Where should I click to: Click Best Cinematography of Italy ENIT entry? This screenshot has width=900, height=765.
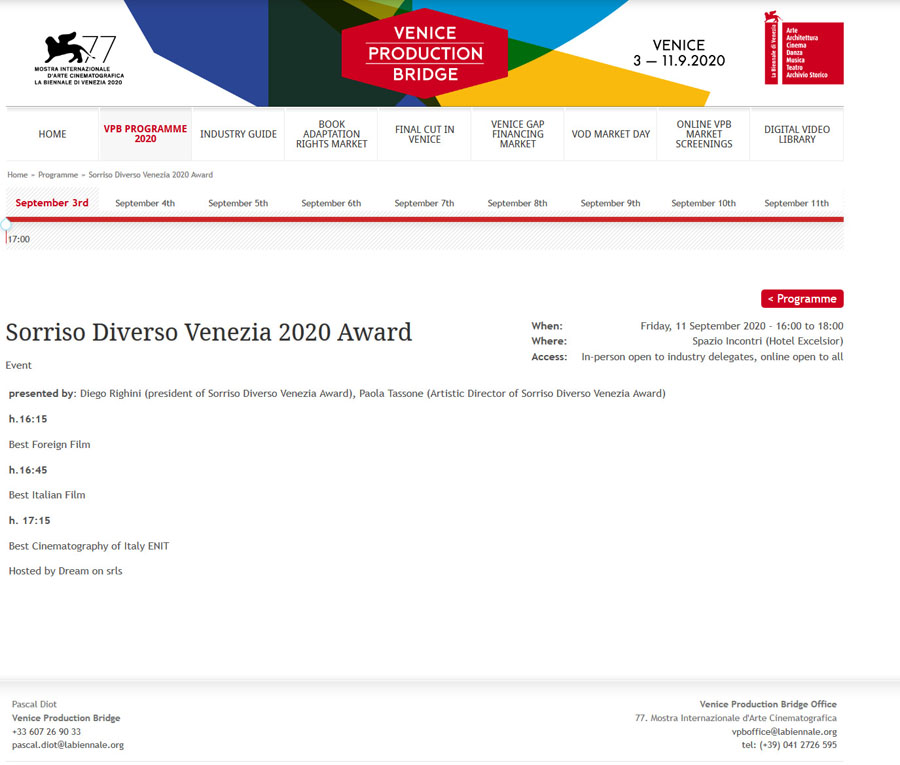(89, 546)
